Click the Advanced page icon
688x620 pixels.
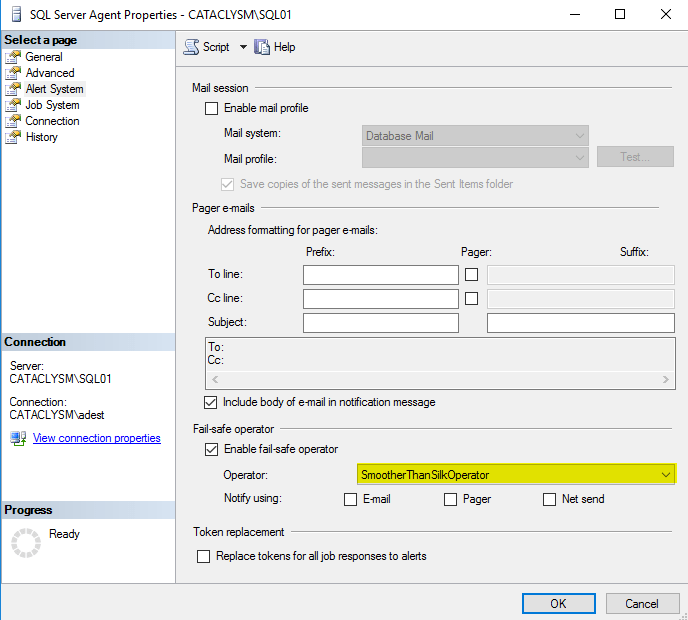tap(13, 73)
